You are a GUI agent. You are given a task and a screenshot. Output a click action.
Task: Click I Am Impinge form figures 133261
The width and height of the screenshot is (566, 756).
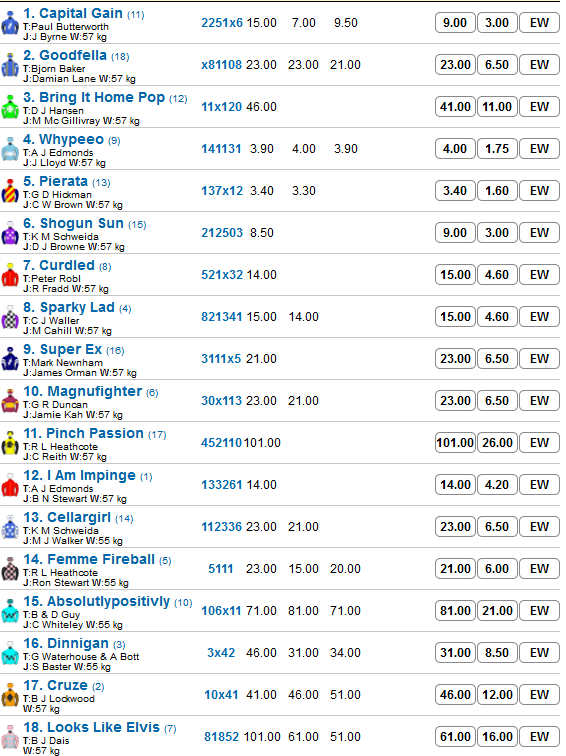pyautogui.click(x=221, y=485)
